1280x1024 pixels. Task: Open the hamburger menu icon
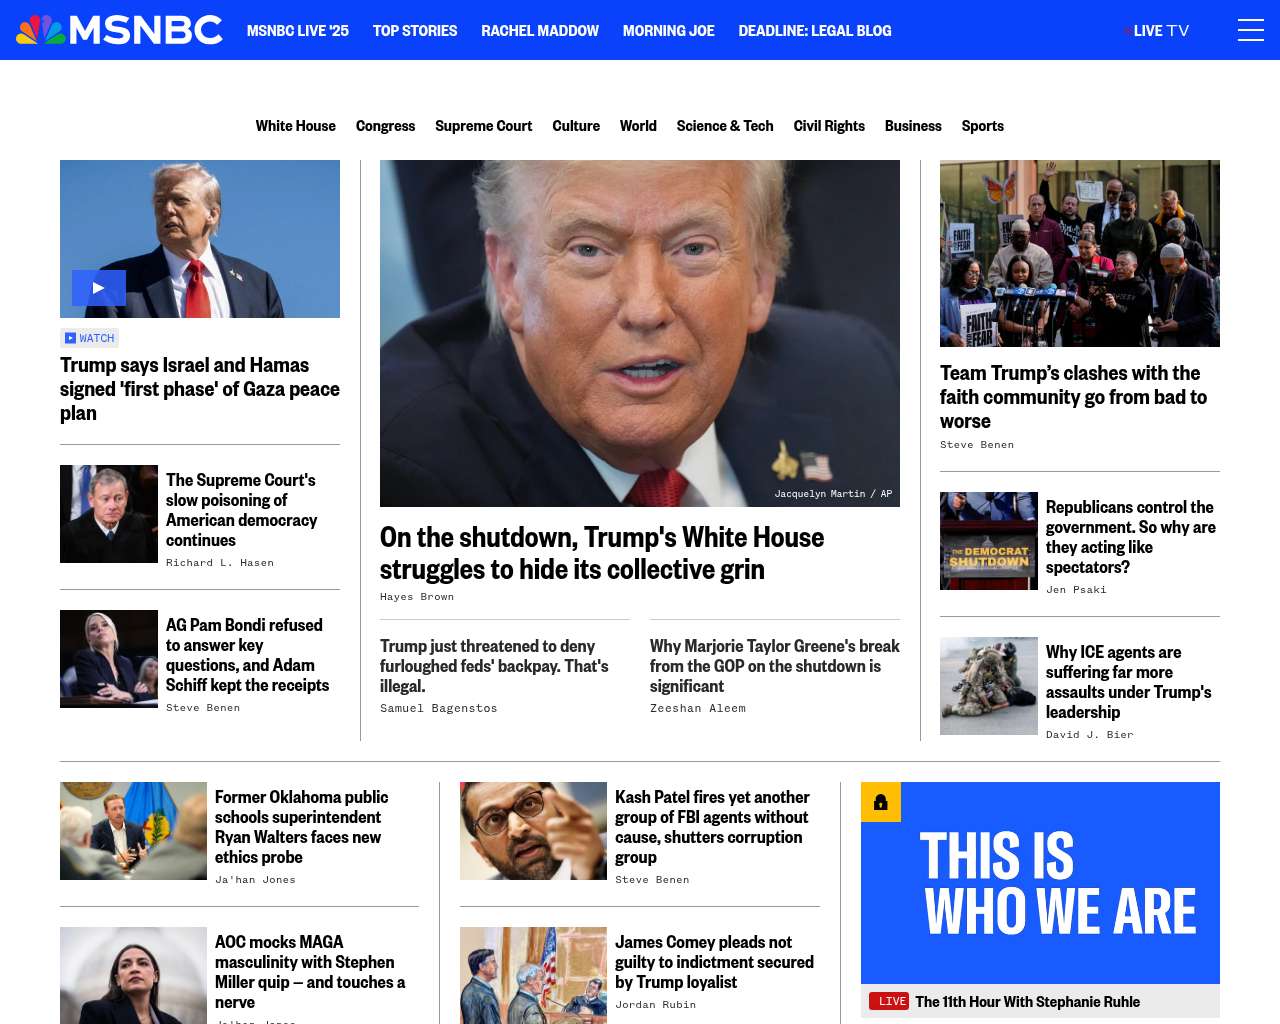(1250, 30)
